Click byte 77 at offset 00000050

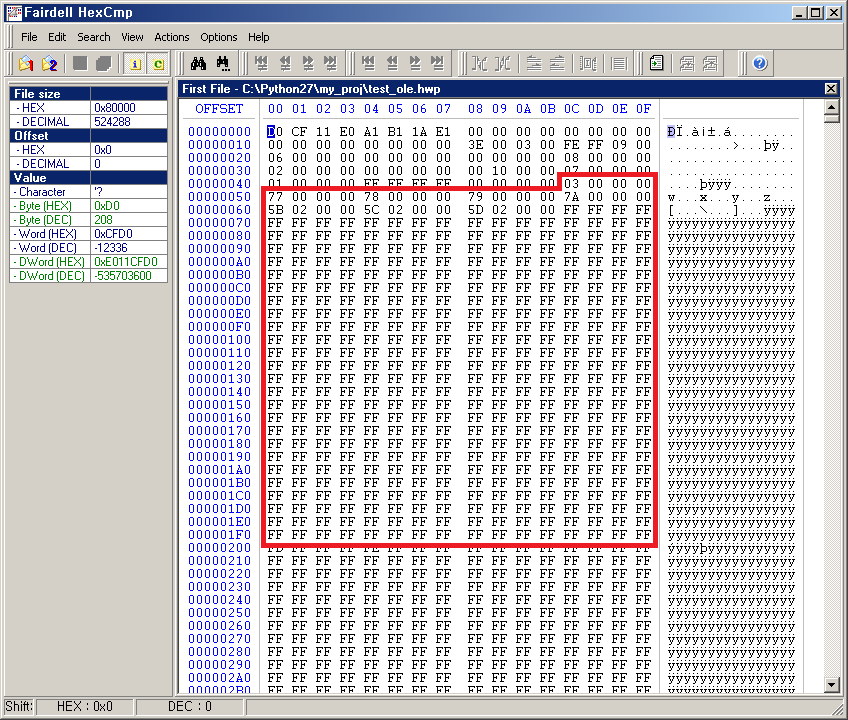pyautogui.click(x=275, y=196)
